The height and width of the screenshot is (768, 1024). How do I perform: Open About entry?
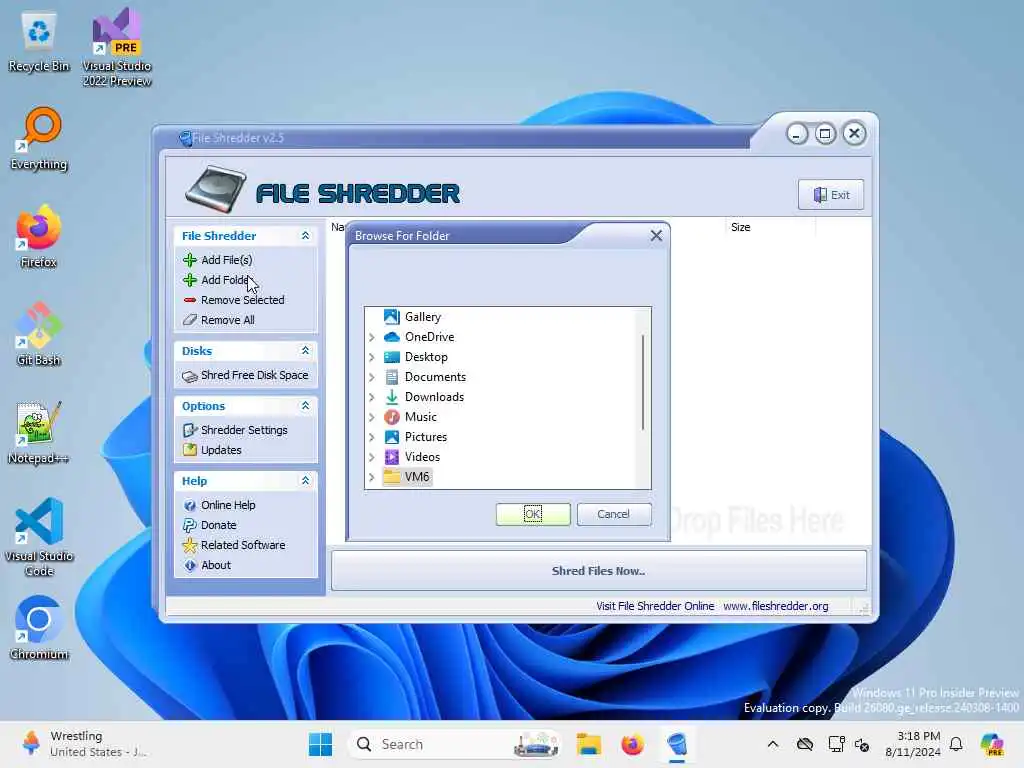click(x=216, y=566)
